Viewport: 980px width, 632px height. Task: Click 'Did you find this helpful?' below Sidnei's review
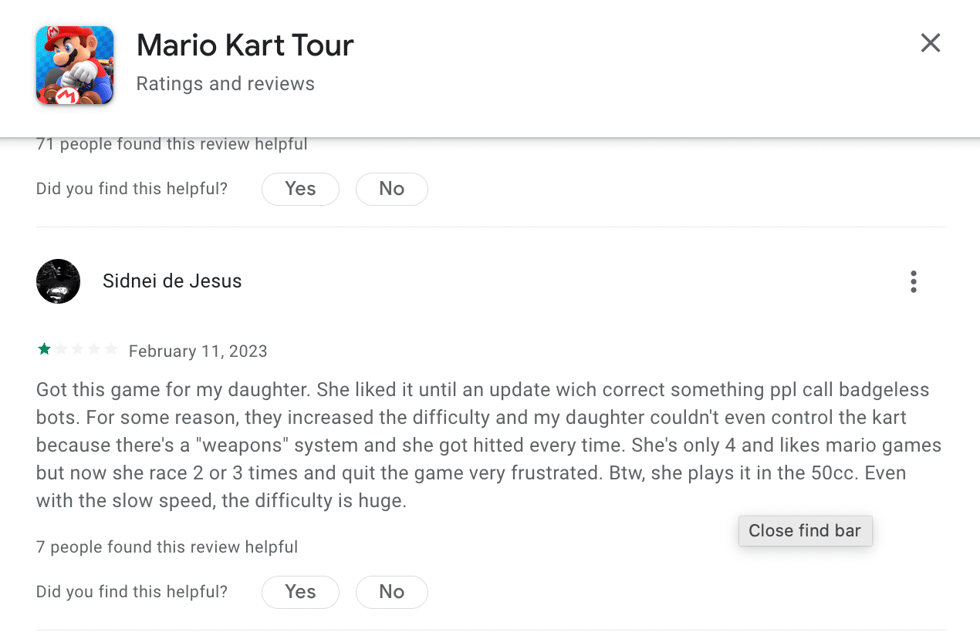(132, 592)
